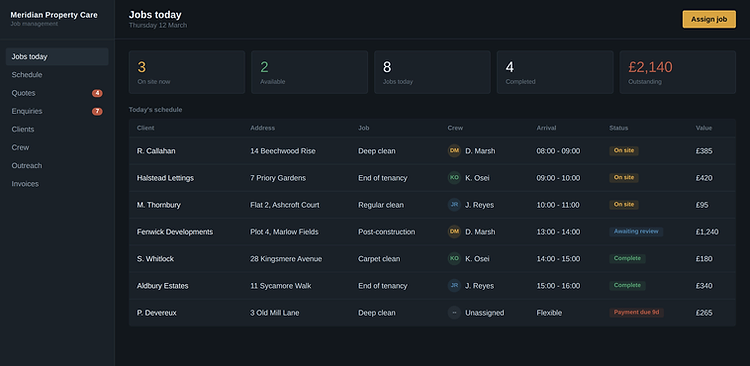Click the Value column header
This screenshot has width=750, height=366.
coord(704,128)
